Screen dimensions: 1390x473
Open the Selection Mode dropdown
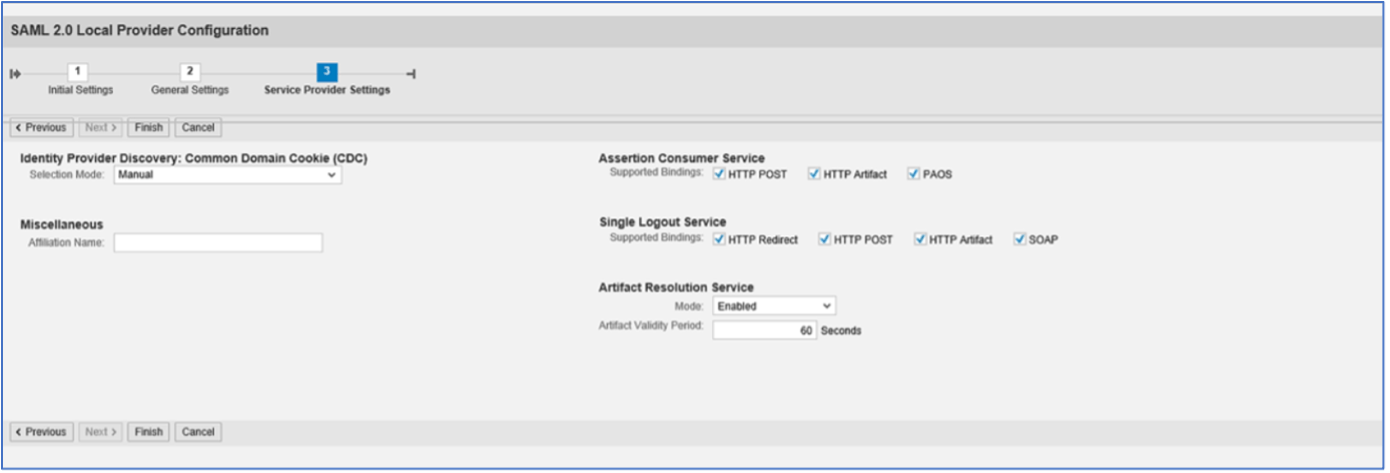[x=227, y=175]
